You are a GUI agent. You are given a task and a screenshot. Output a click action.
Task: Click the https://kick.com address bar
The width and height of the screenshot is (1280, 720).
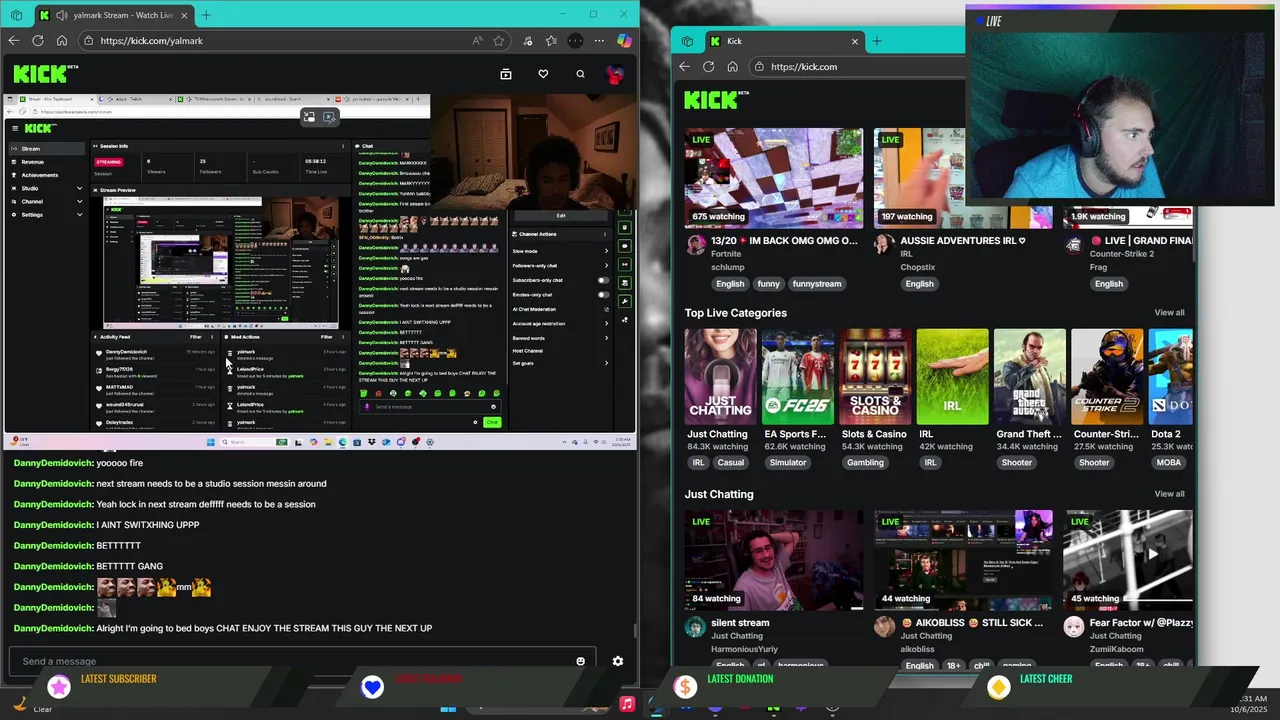[x=856, y=67]
